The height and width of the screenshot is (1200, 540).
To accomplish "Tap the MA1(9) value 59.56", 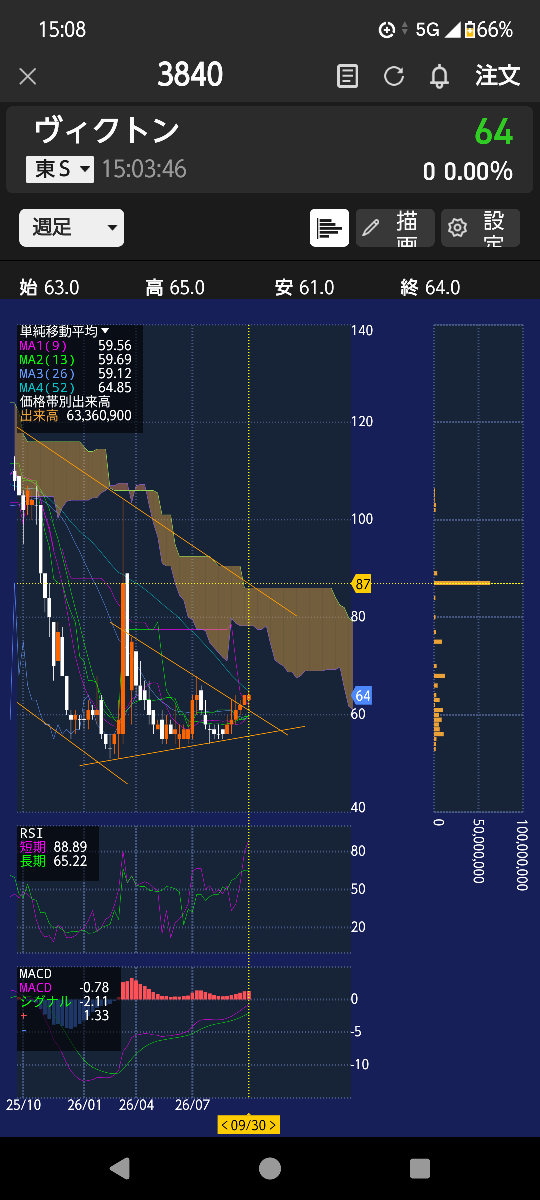I will [114, 345].
